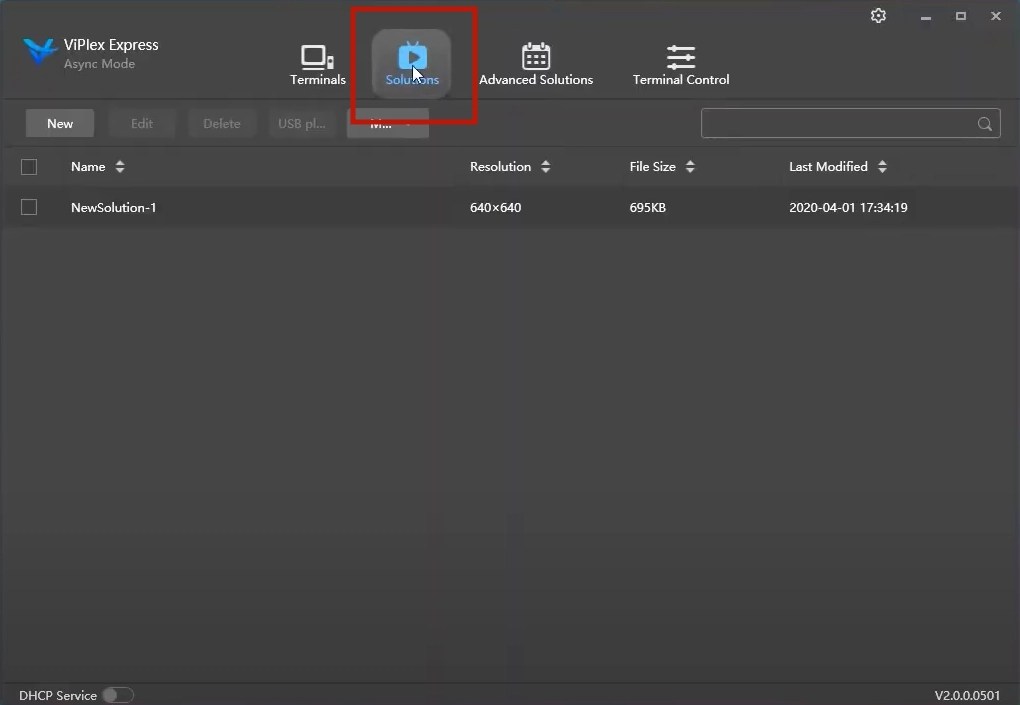
Task: Click the USB playback button
Action: coord(301,123)
